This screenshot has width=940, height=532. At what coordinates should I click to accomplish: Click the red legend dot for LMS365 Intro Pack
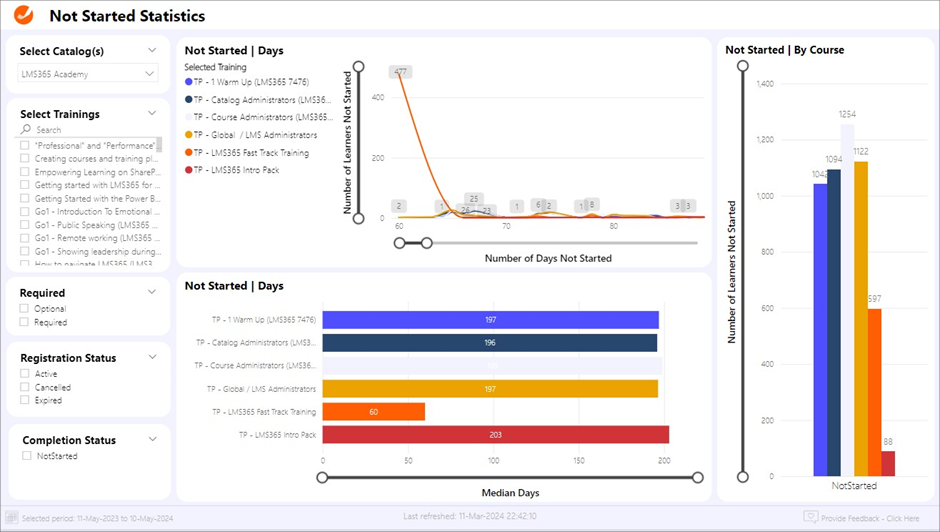click(x=189, y=170)
